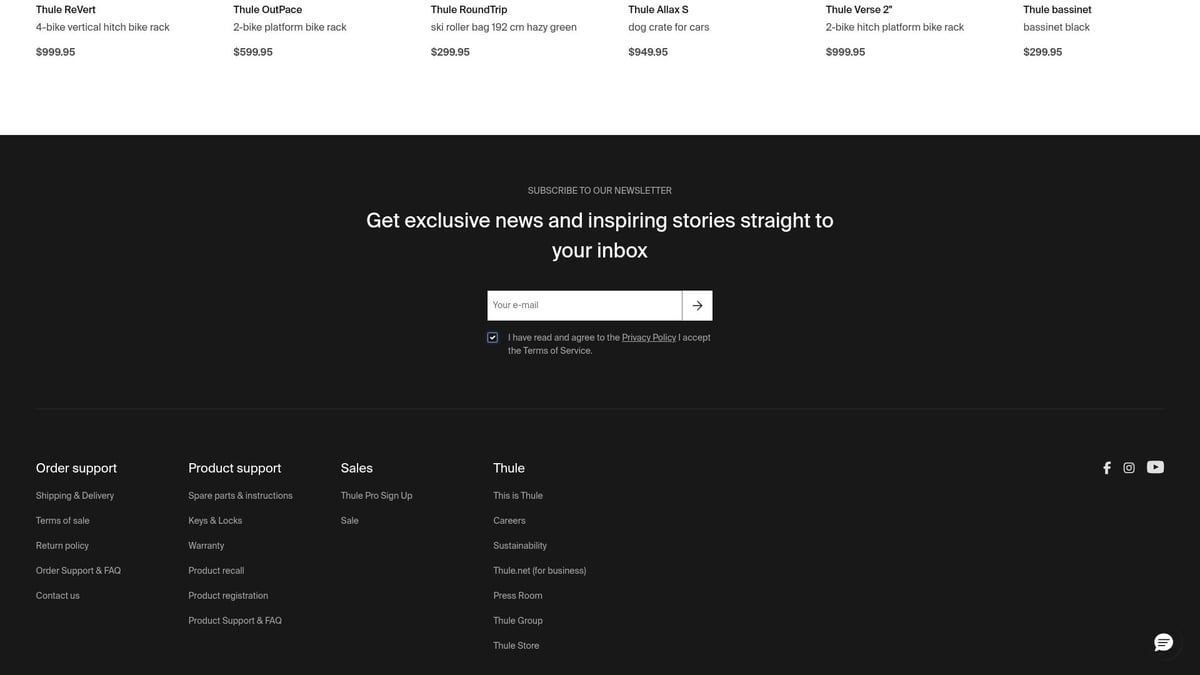1200x675 pixels.
Task: Go to Shipping & Delivery page
Action: 75,496
